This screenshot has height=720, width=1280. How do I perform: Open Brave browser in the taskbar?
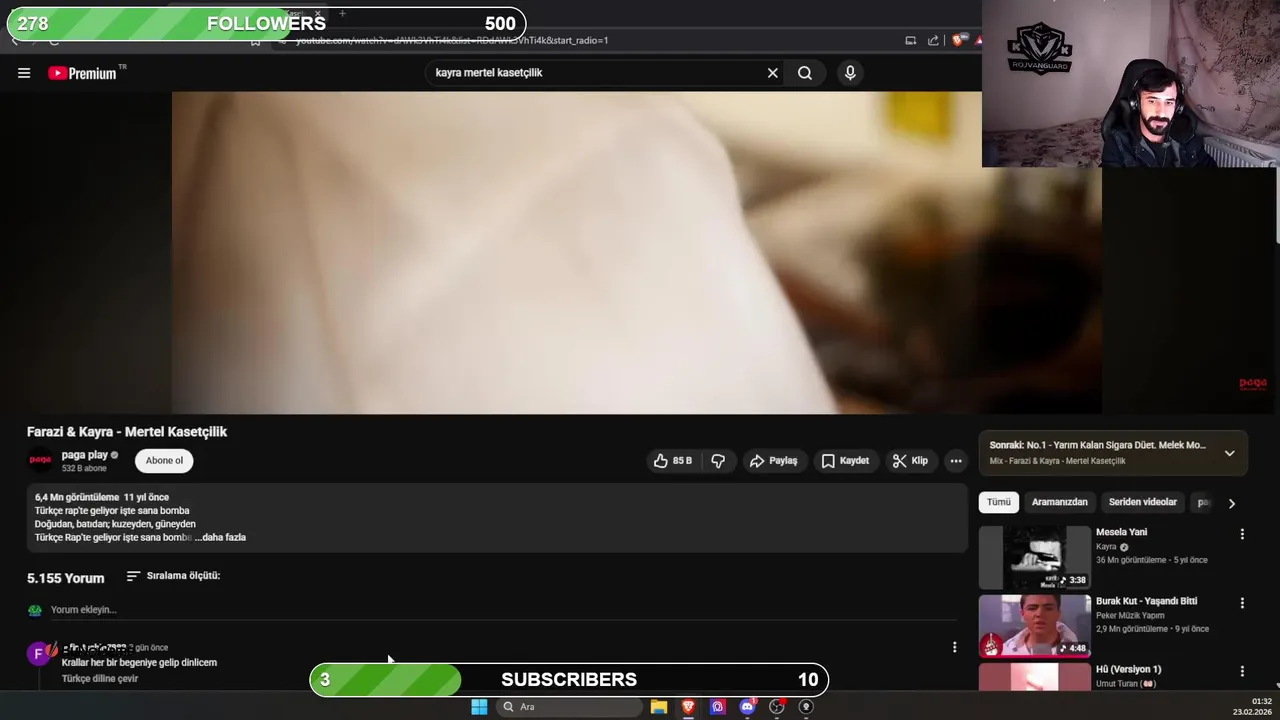click(x=688, y=707)
